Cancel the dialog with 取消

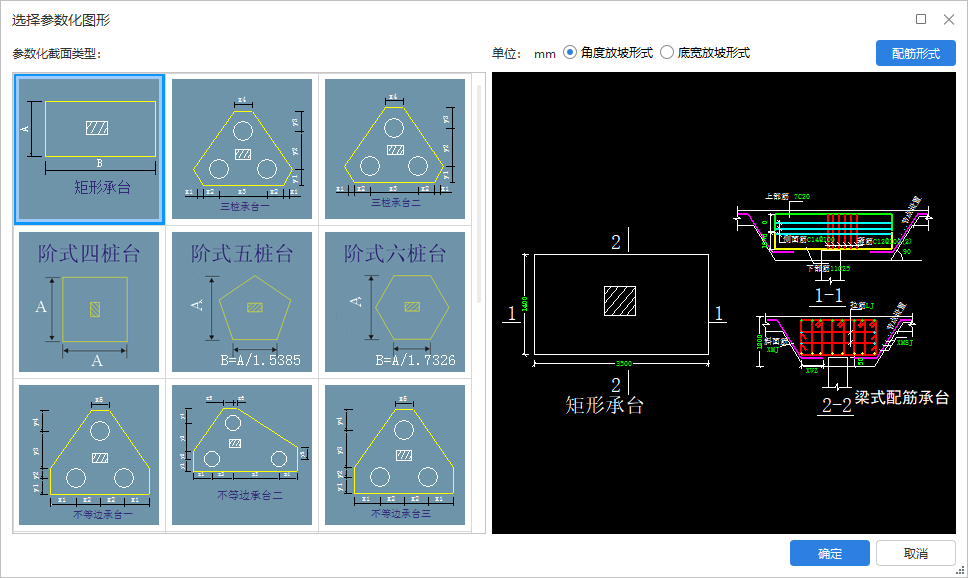916,553
